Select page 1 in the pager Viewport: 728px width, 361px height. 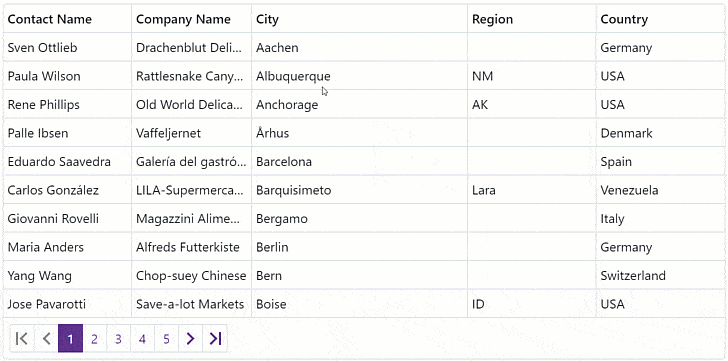[71, 339]
